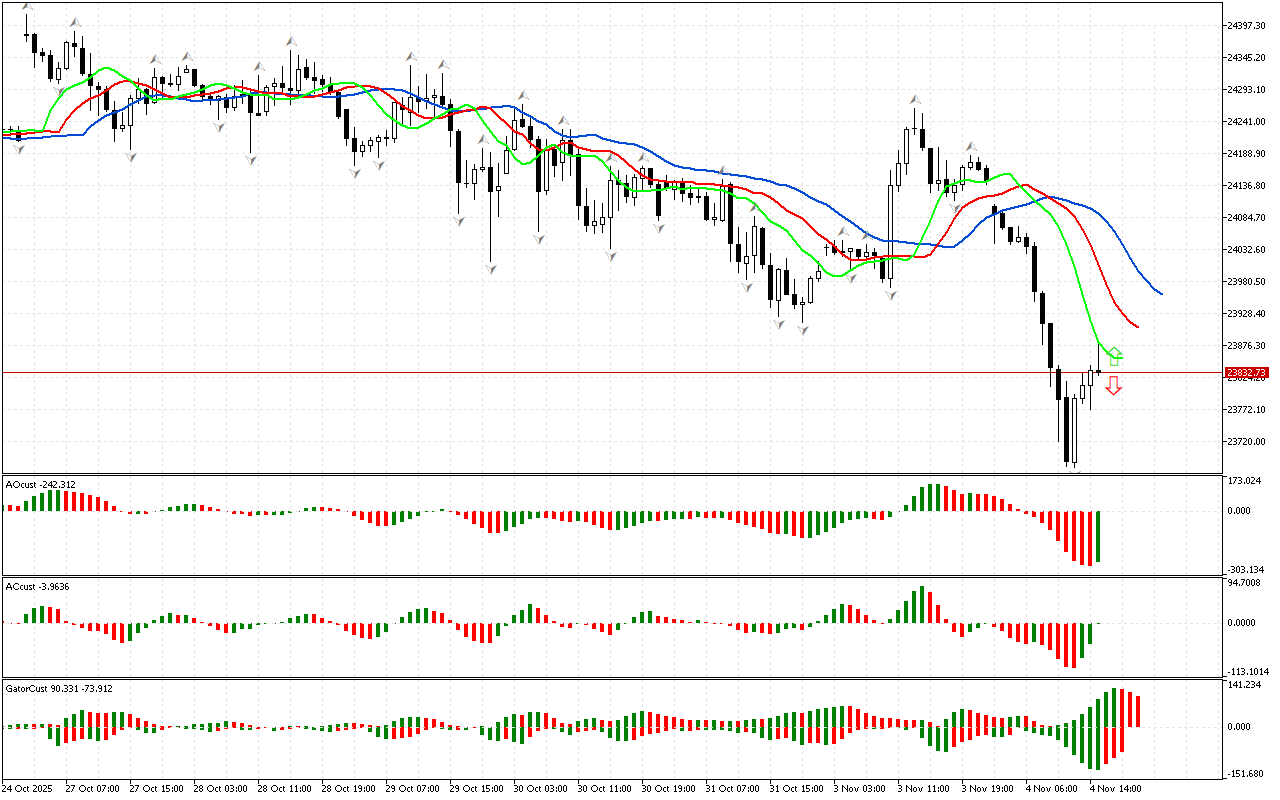
Task: Click the red current price label 23832.73
Action: pos(1246,372)
